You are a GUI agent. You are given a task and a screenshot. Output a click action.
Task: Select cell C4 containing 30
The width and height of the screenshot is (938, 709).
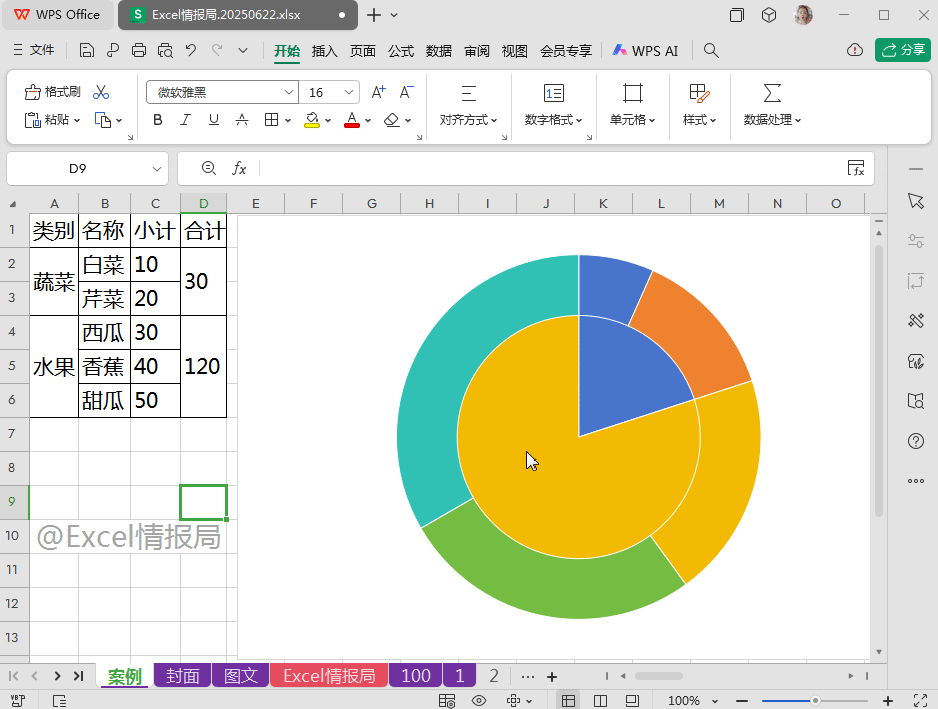click(155, 333)
